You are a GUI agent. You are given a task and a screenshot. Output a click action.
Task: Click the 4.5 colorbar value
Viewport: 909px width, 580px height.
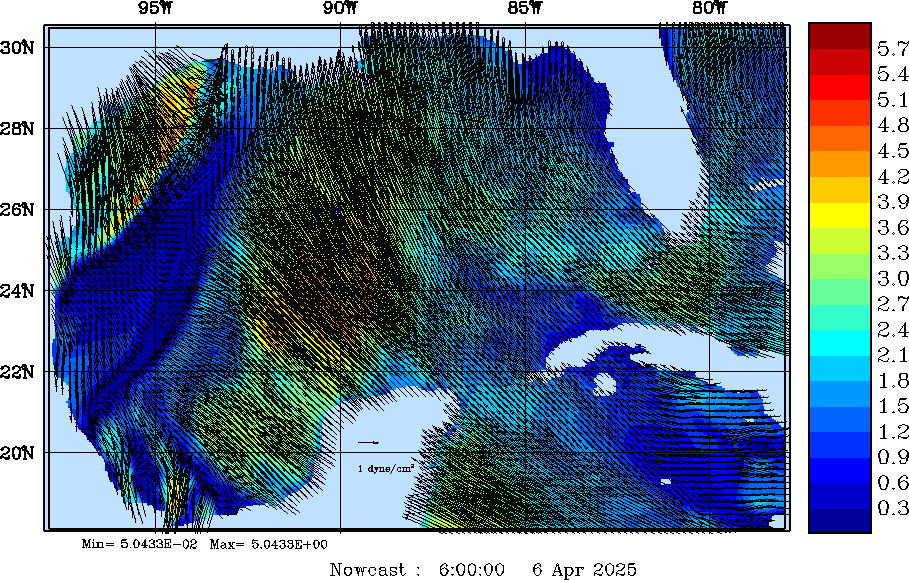(x=893, y=151)
